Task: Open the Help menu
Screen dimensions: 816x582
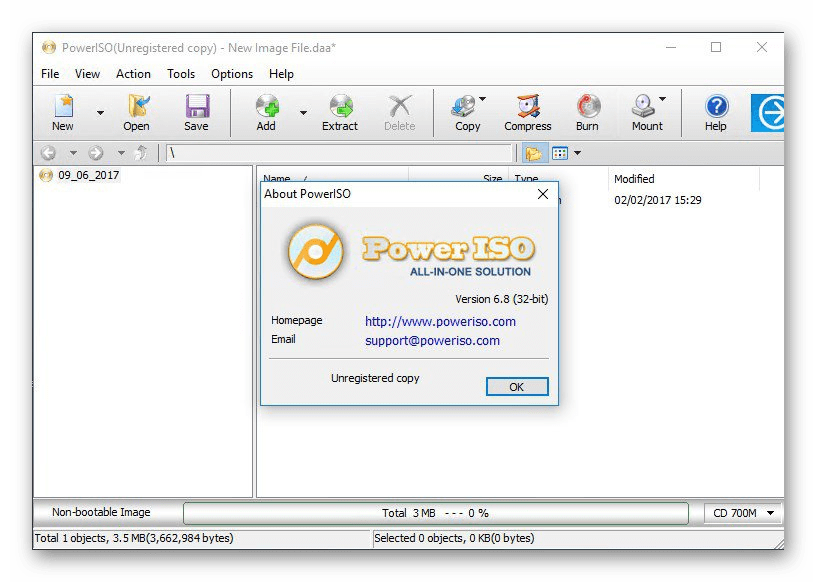Action: click(282, 74)
